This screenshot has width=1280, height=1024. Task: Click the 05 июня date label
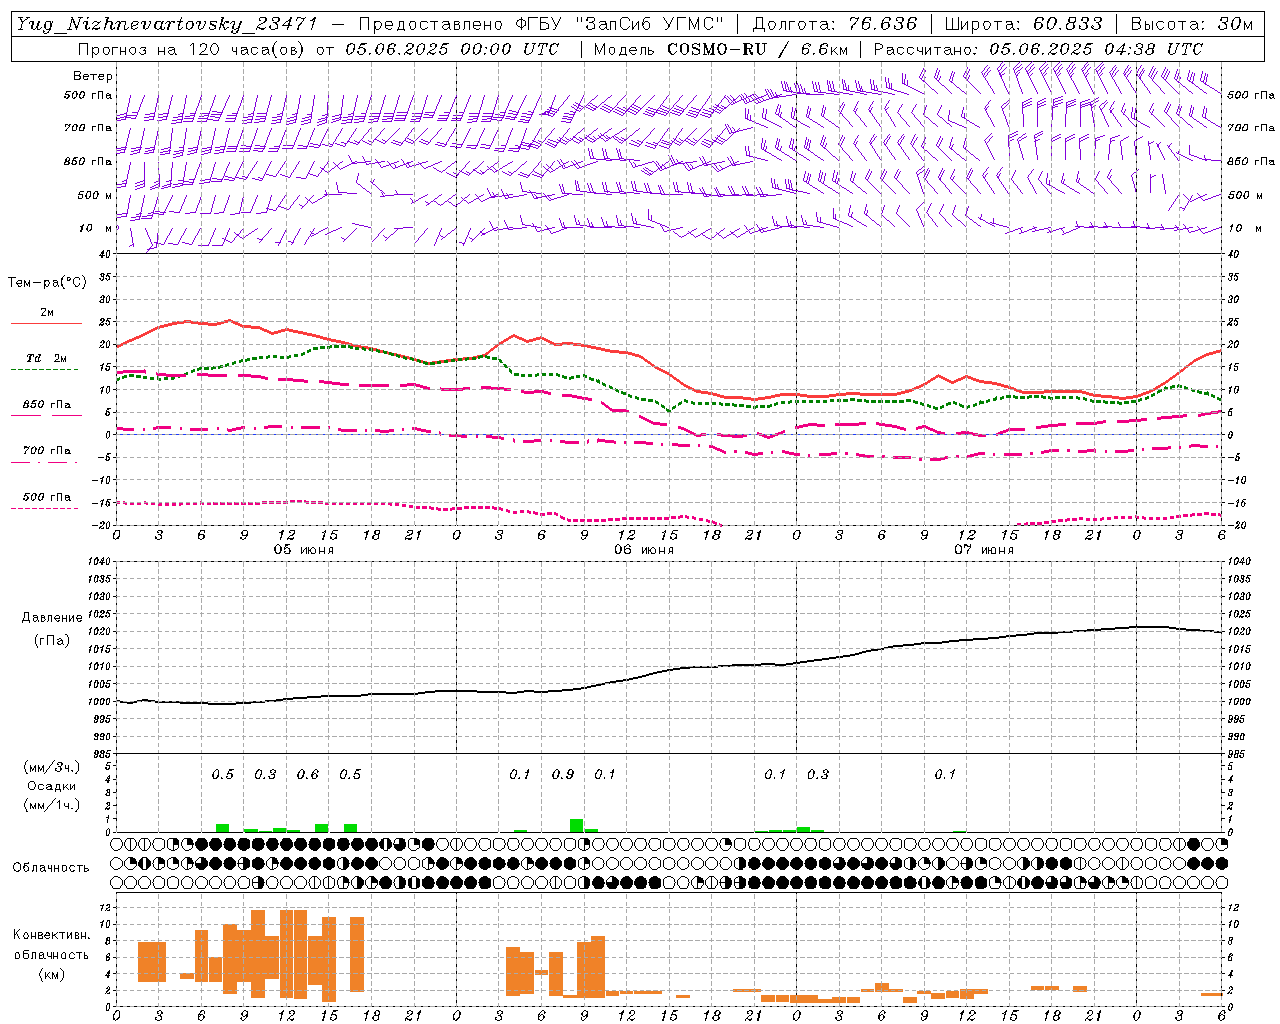[x=305, y=550]
